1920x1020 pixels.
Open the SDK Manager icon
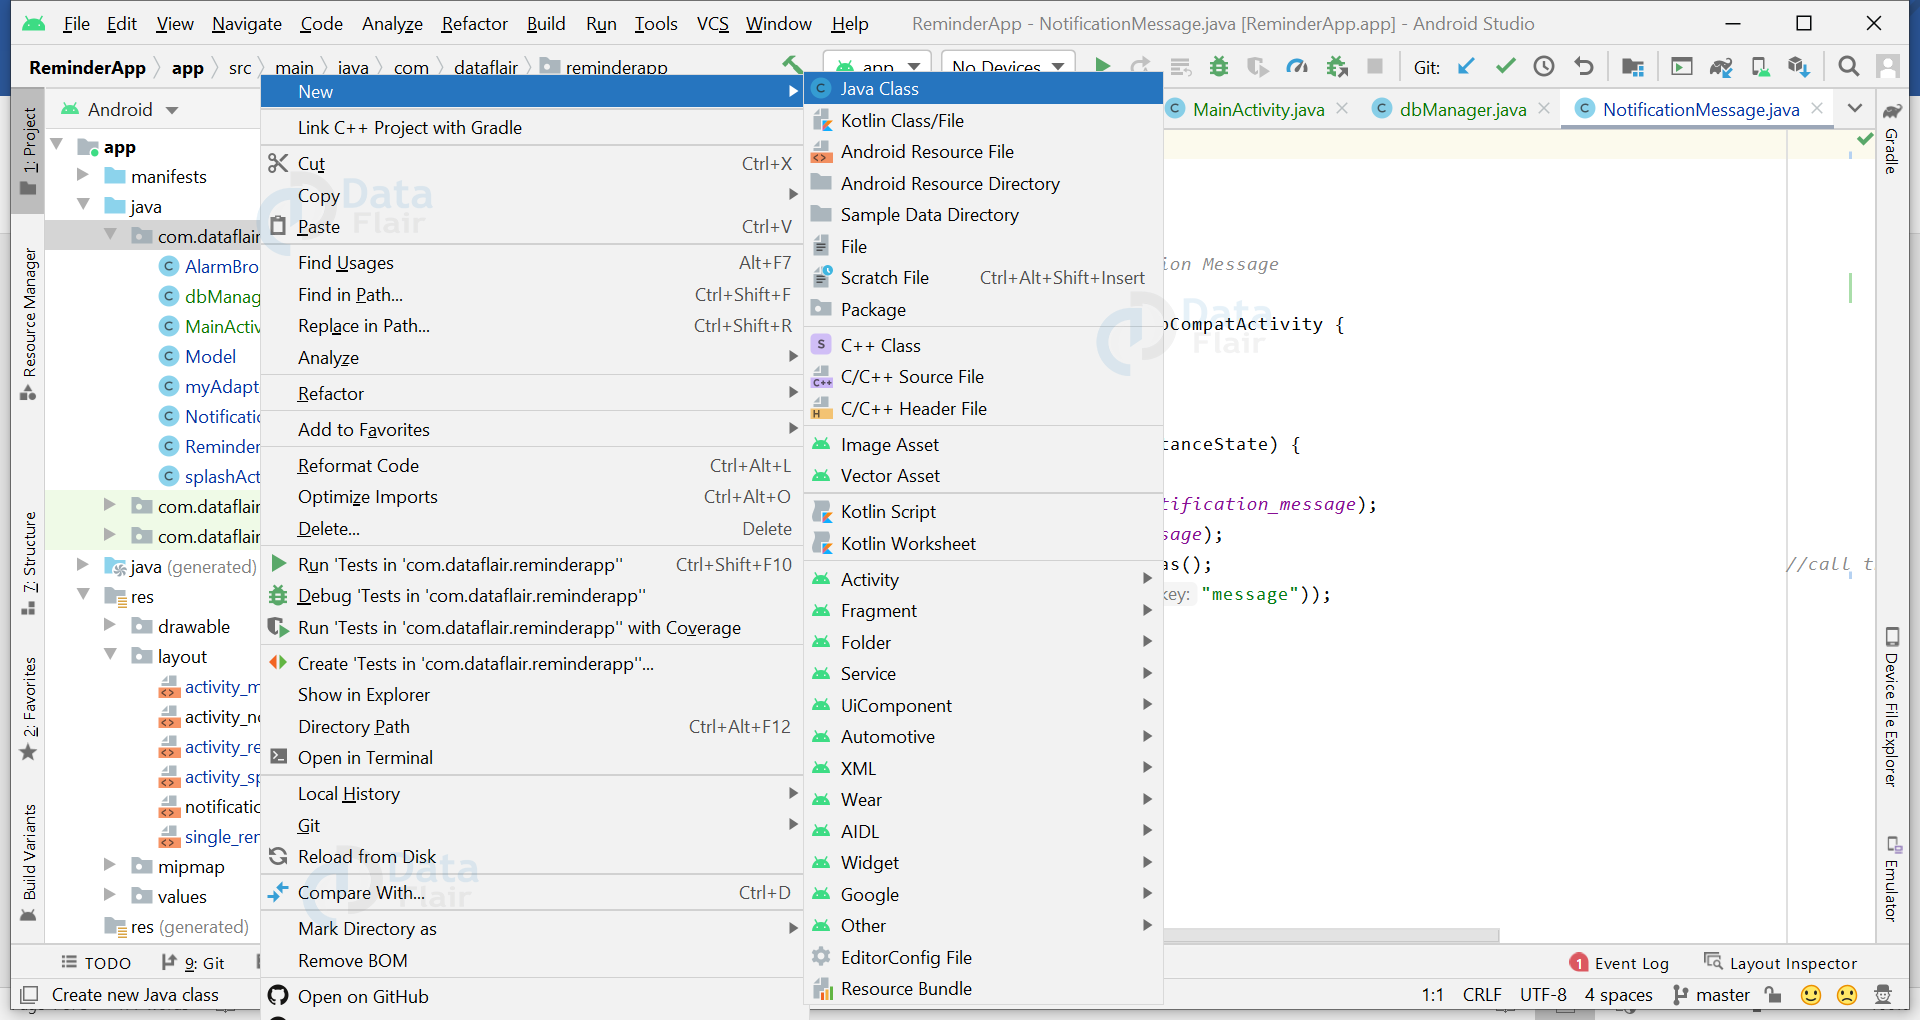1799,67
